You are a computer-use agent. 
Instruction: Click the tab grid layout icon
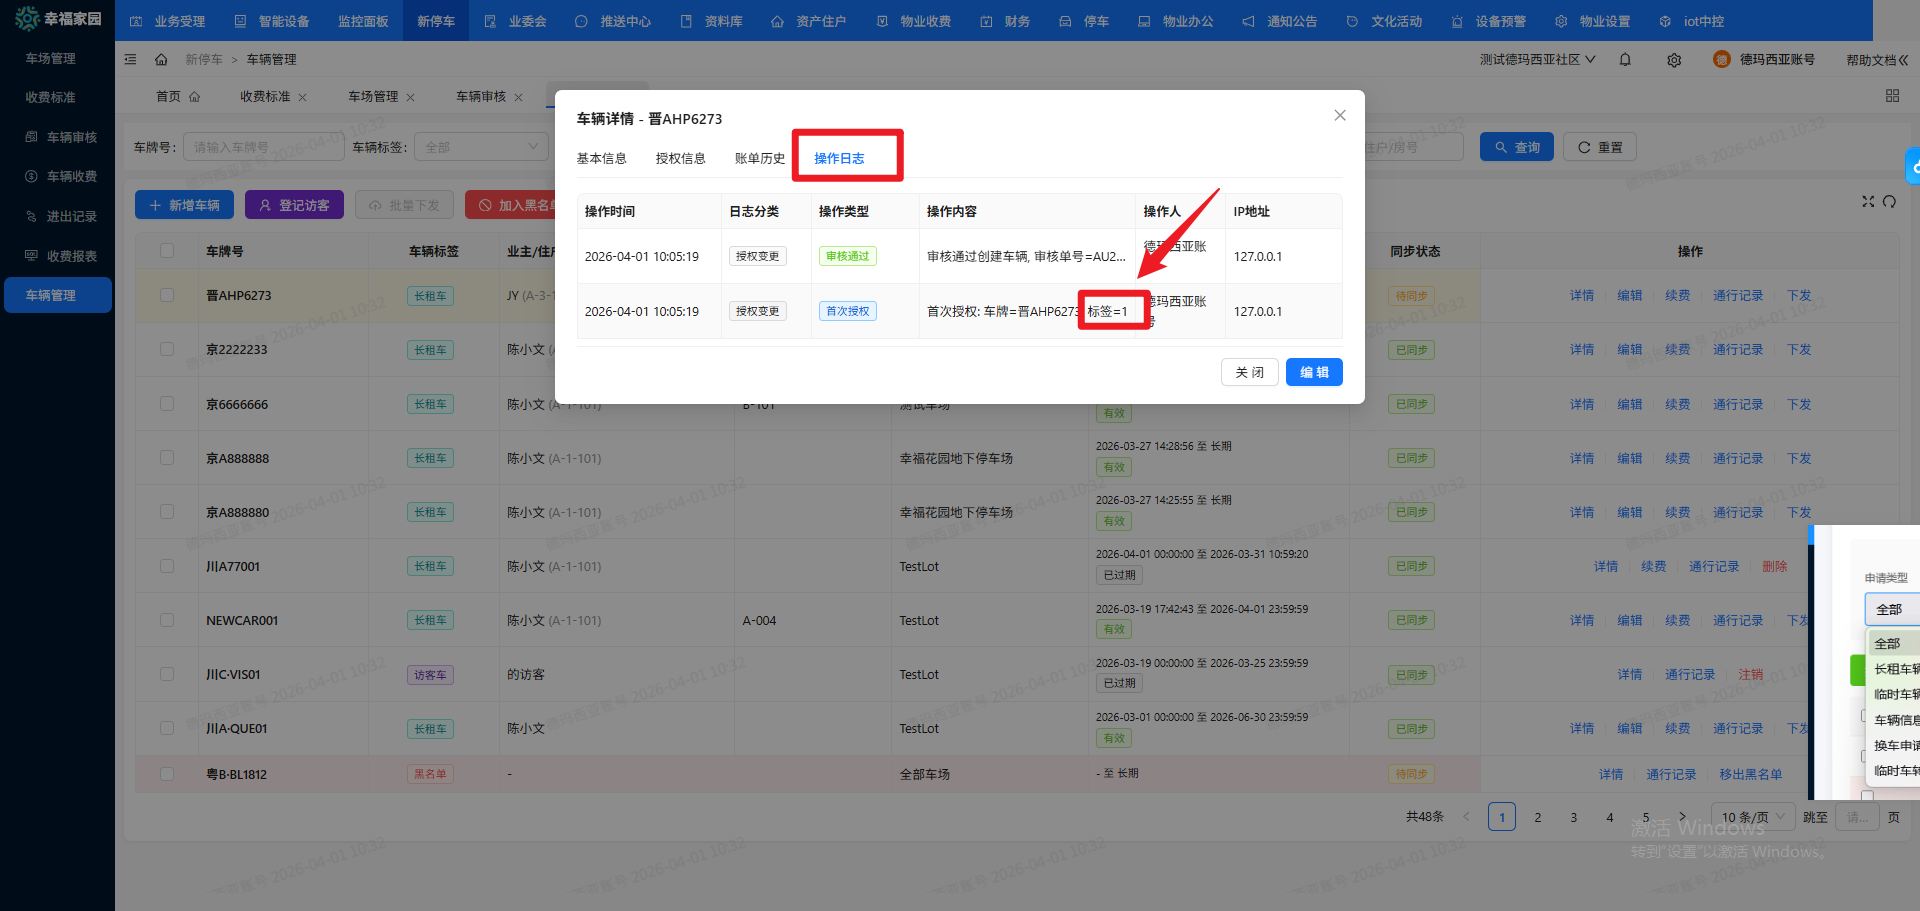(x=1892, y=96)
